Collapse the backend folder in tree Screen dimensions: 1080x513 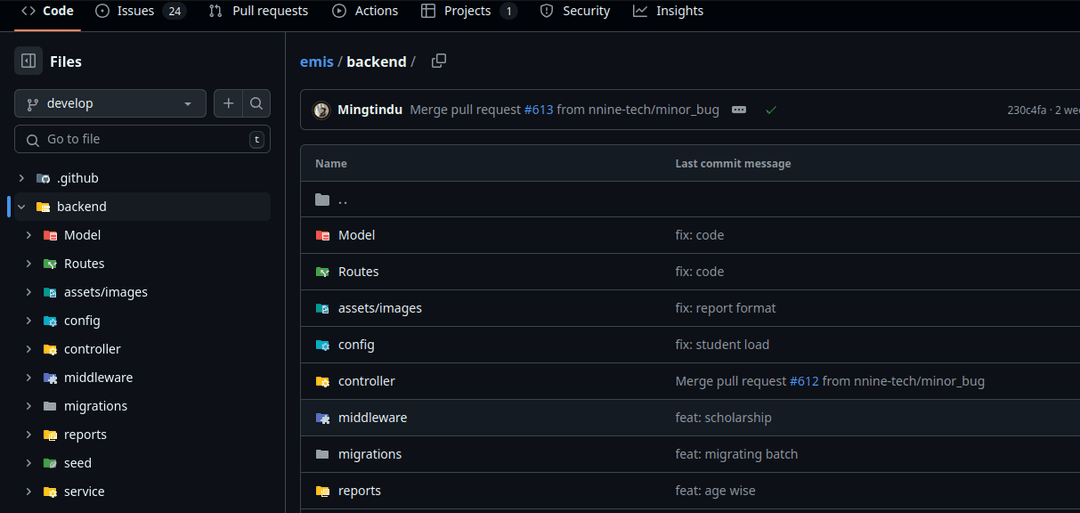[21, 207]
